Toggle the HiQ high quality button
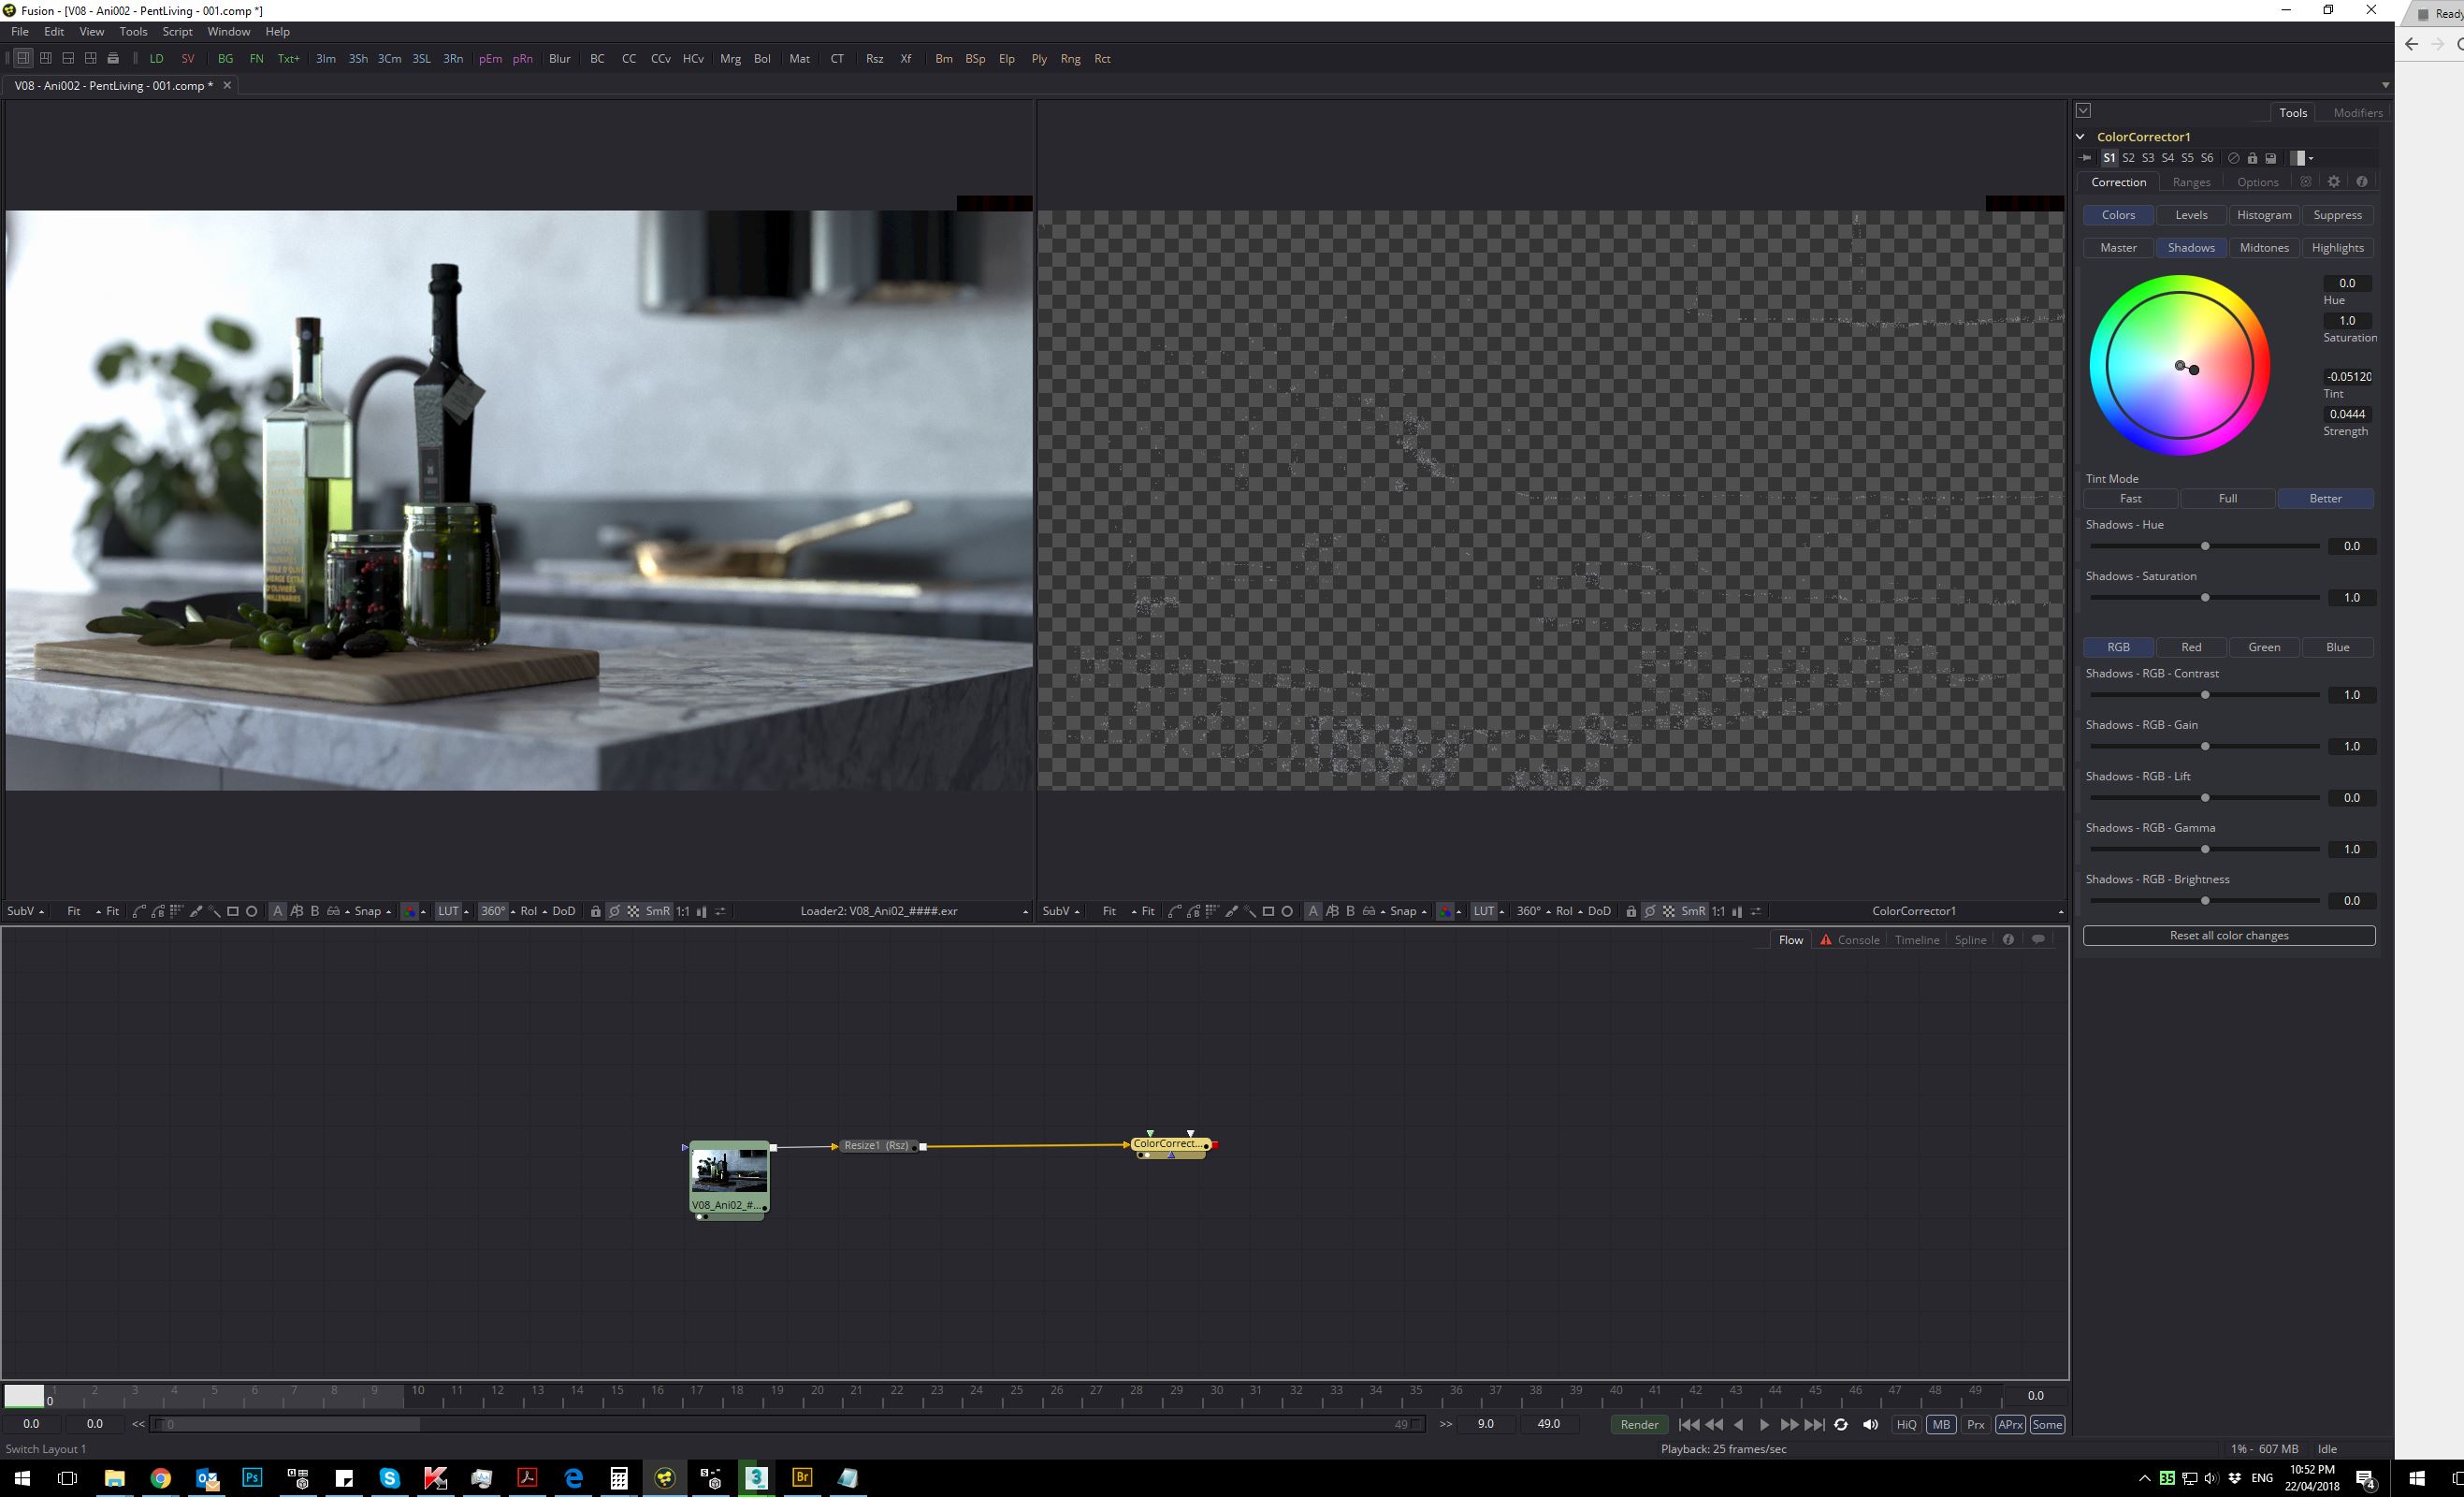2464x1497 pixels. pos(1906,1424)
